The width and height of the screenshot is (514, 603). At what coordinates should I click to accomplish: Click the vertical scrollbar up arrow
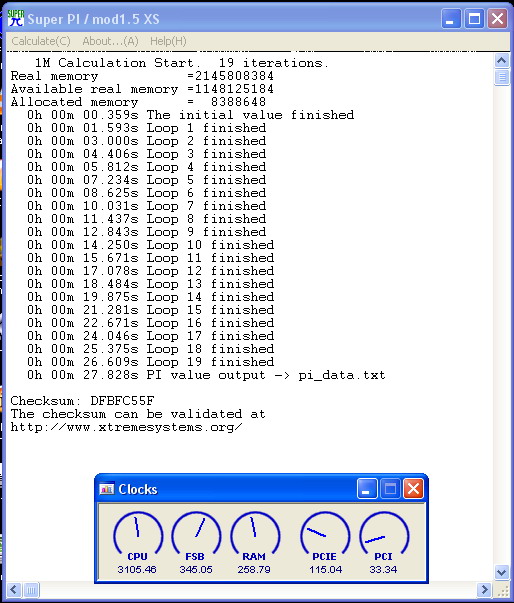502,60
